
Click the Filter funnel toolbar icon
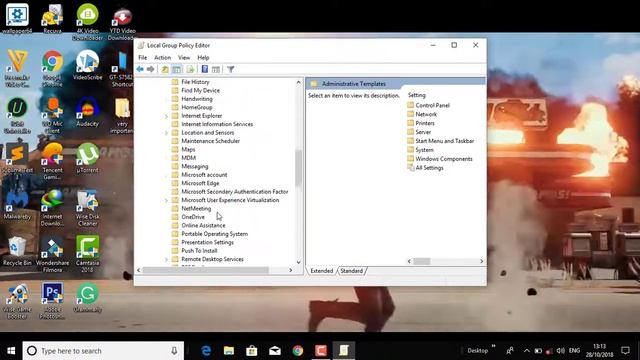point(231,69)
